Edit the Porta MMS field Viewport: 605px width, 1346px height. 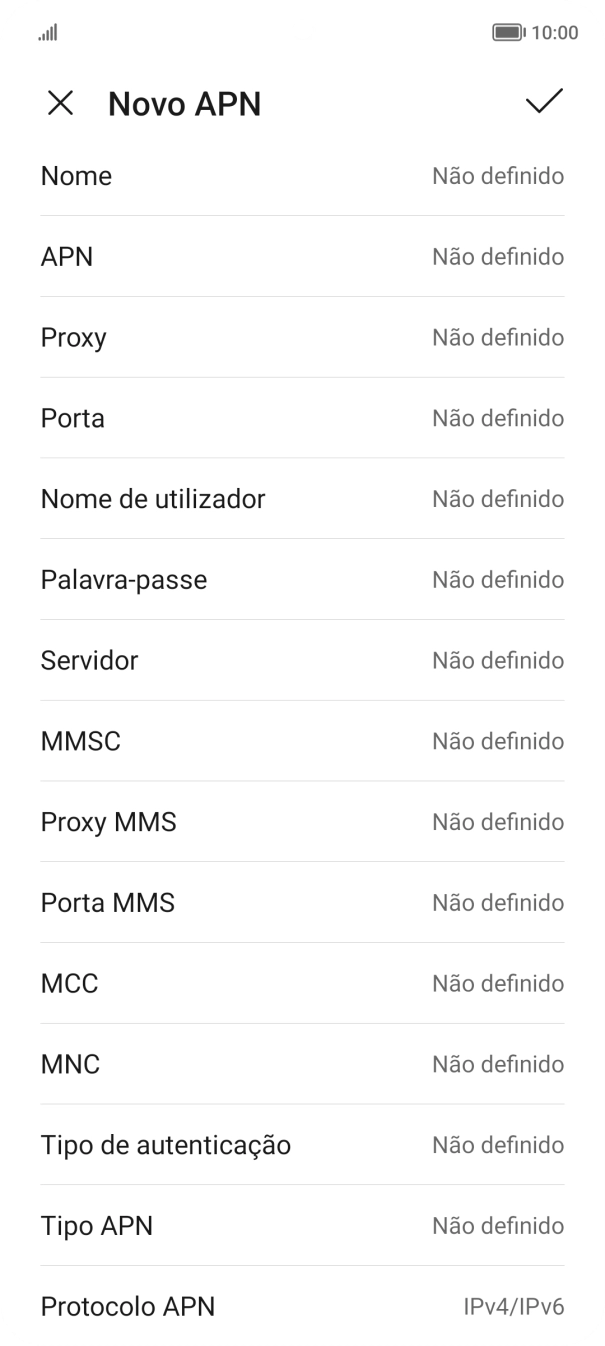click(x=302, y=903)
